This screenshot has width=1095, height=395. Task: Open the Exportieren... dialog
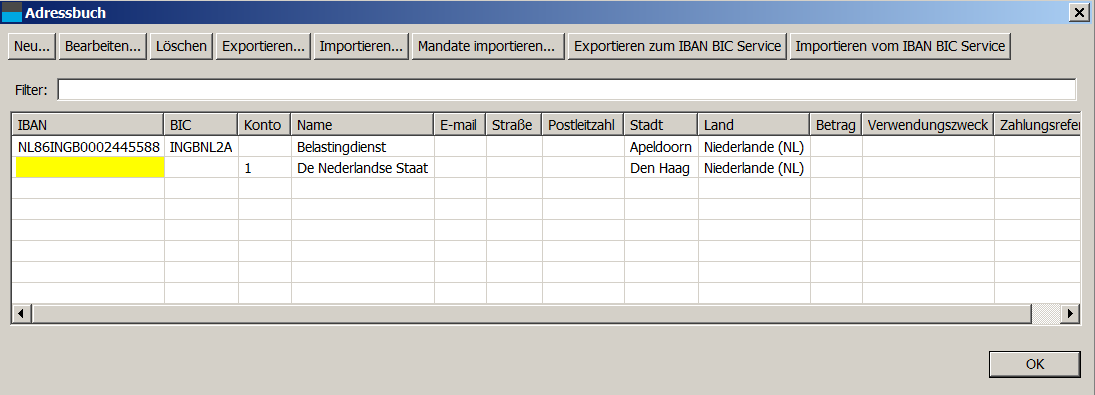pos(263,46)
